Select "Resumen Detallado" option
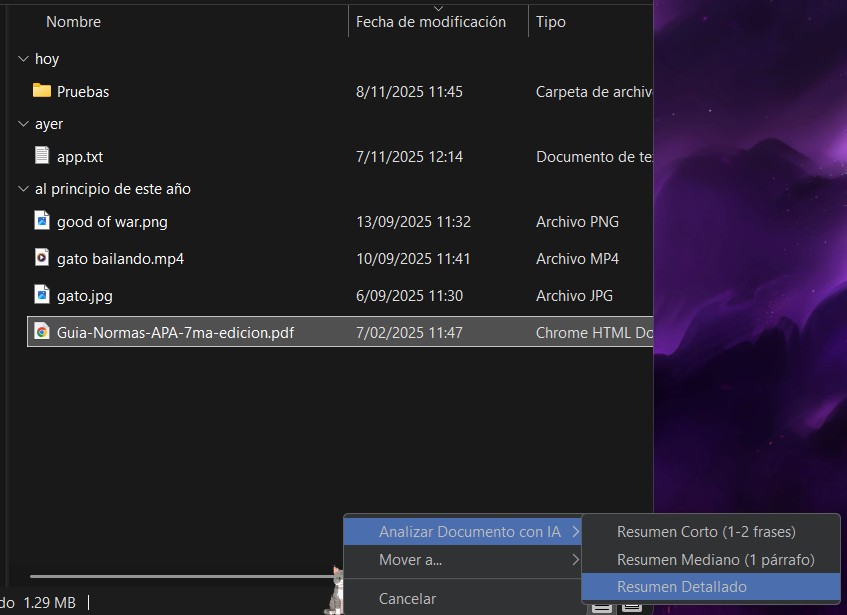Screen dimensions: 847x615 point(681,587)
